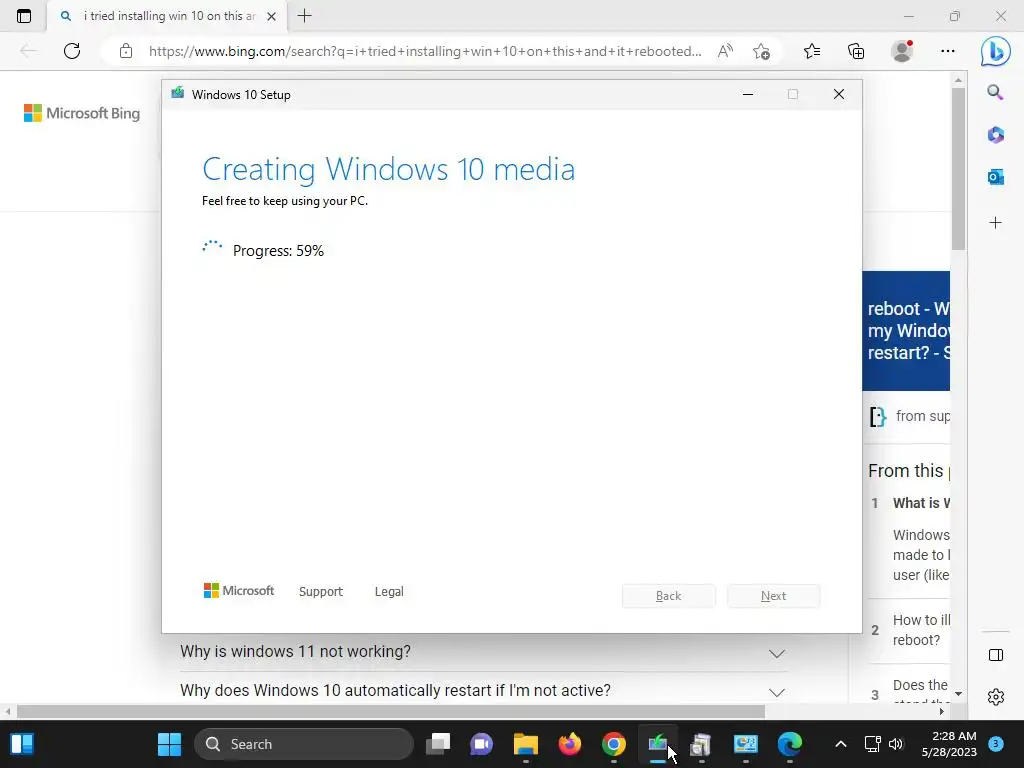The width and height of the screenshot is (1024, 768).
Task: Open the Windows Start menu
Action: (170, 744)
